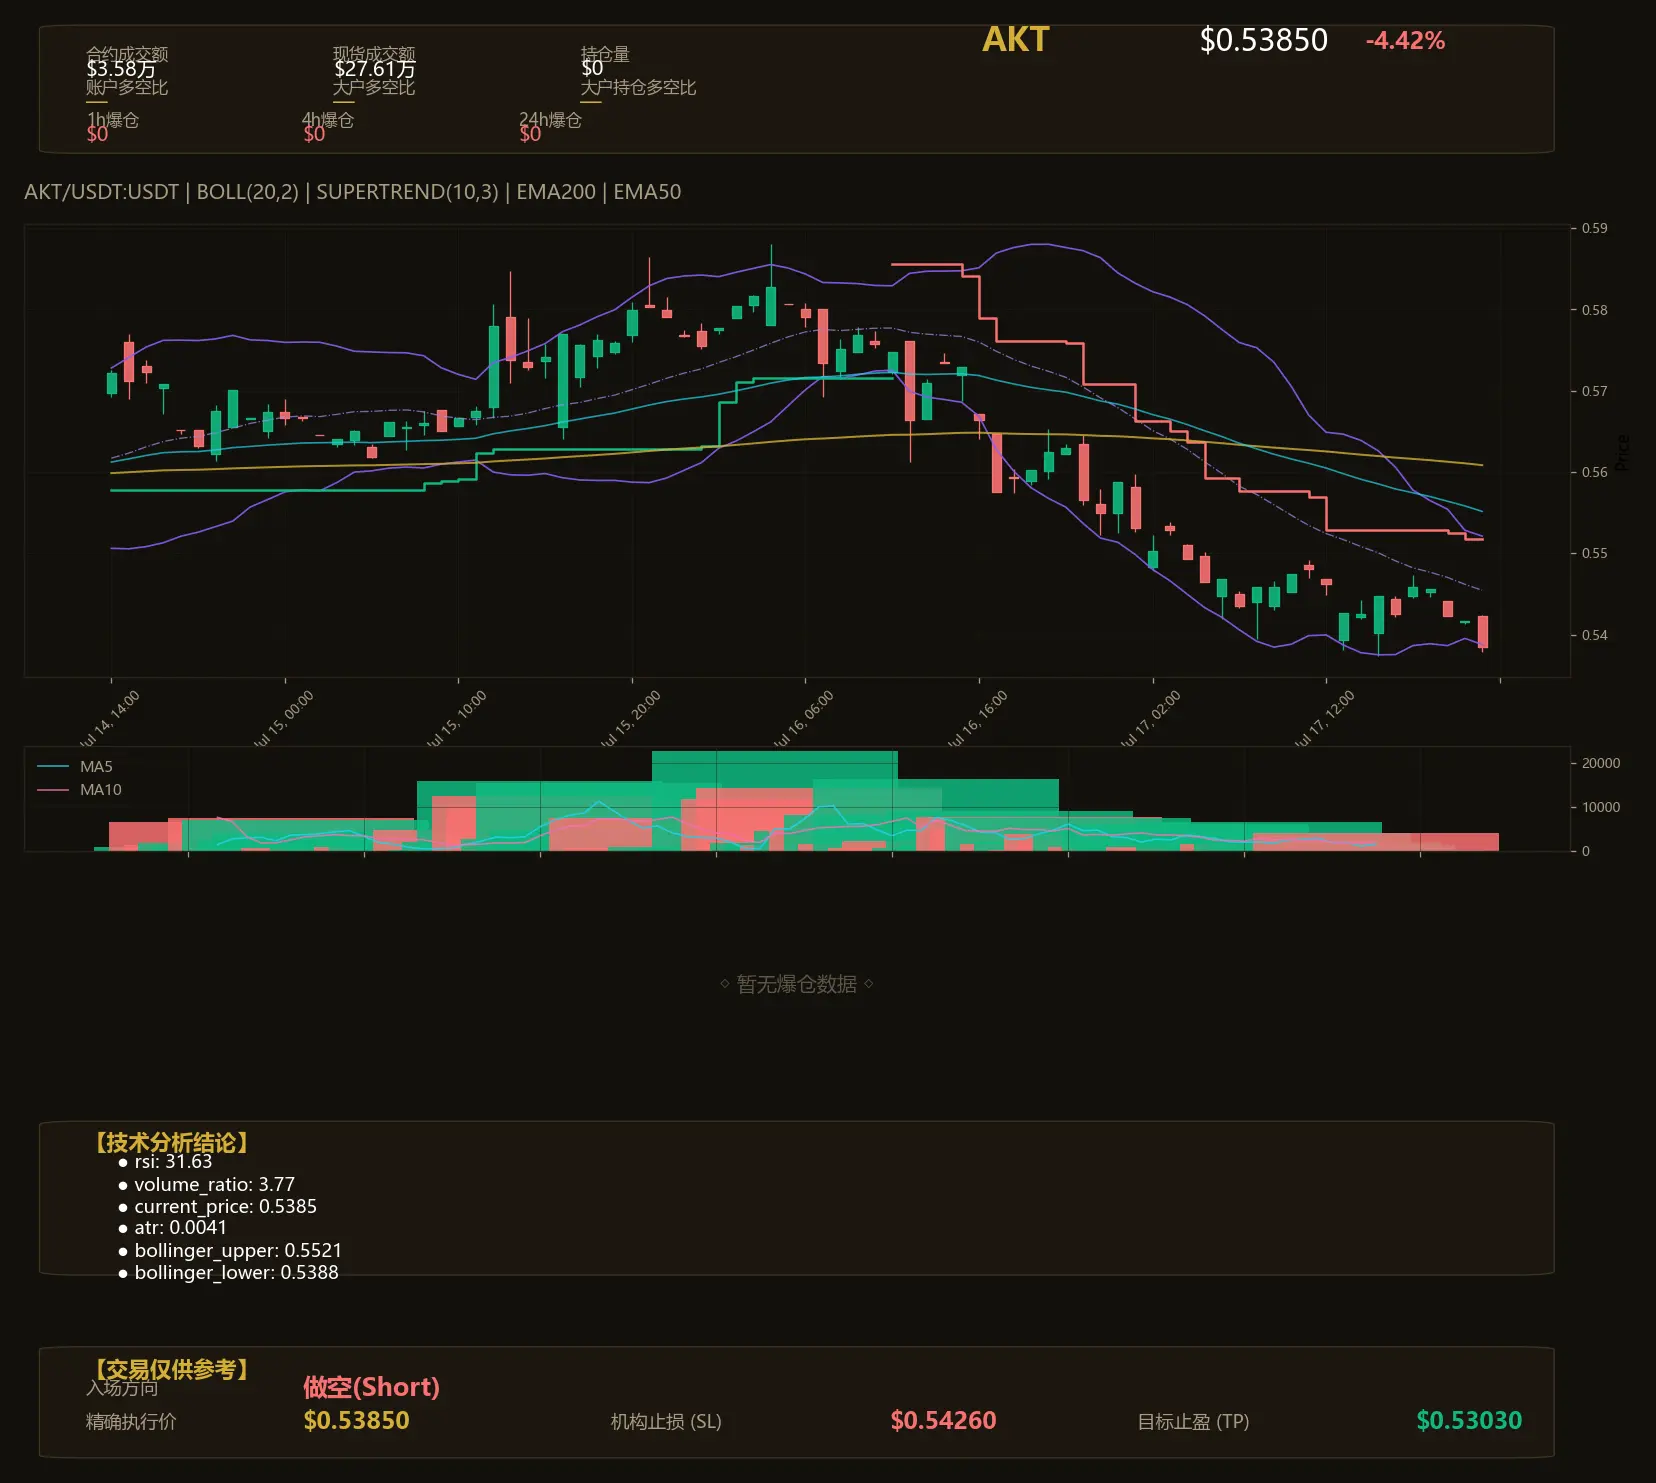The height and width of the screenshot is (1483, 1656).
Task: Click the 4h爆仓 liquidation label
Action: (328, 120)
